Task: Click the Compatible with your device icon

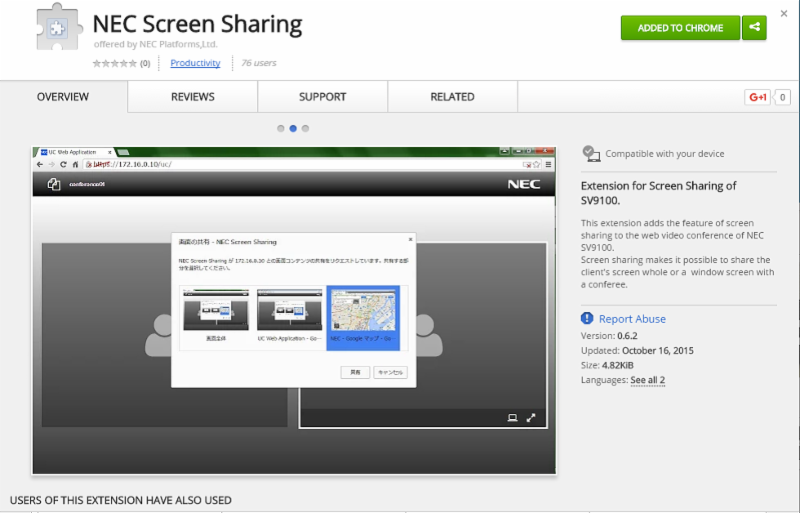Action: [x=591, y=153]
